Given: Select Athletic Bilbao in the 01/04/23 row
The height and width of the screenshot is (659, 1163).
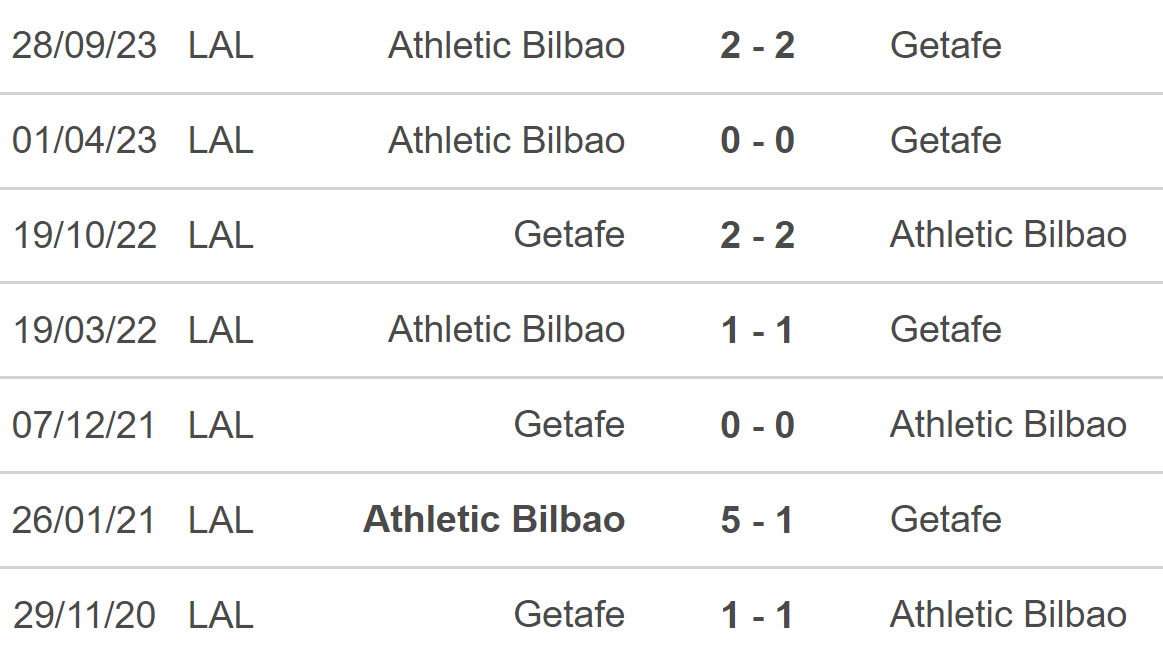Looking at the screenshot, I should click(507, 140).
